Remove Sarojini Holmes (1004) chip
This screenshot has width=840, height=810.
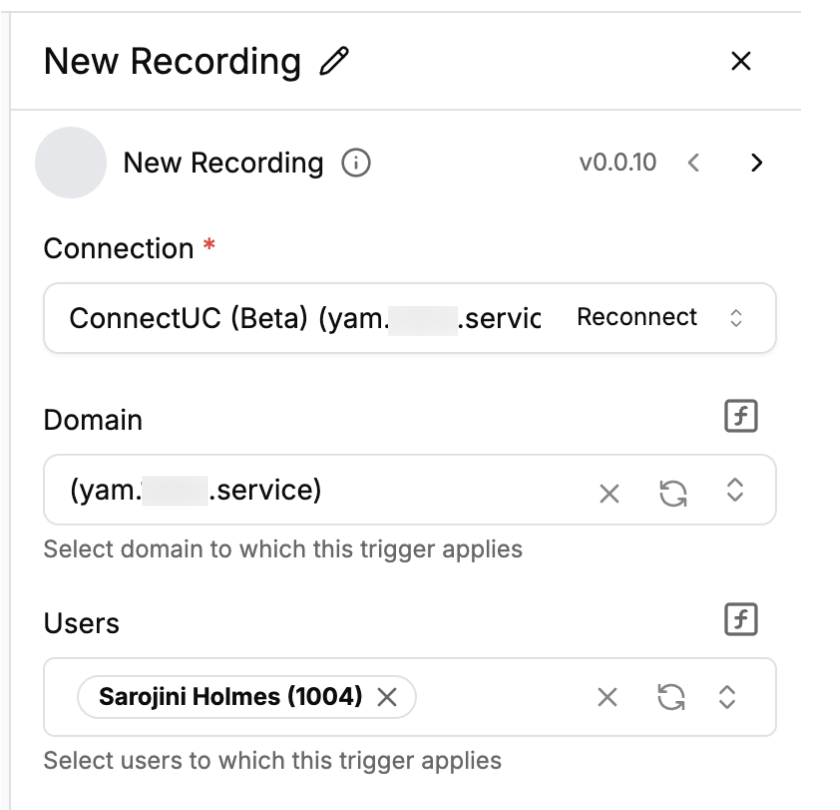[387, 697]
